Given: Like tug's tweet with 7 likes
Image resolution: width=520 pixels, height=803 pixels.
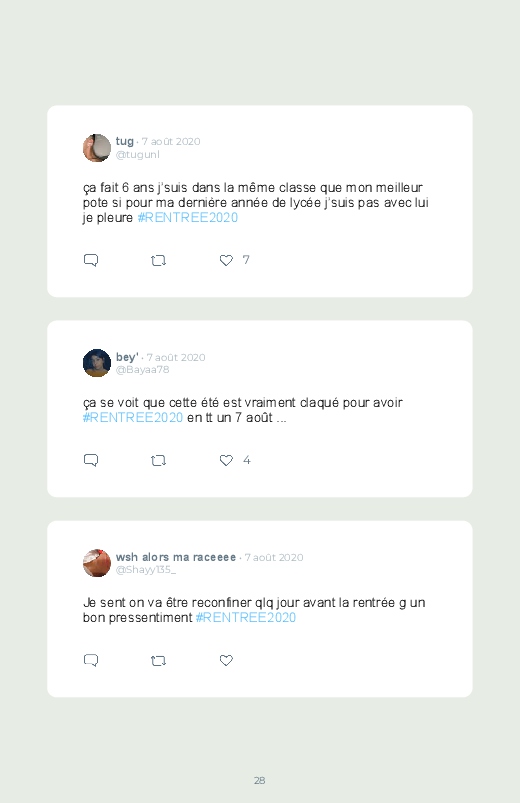Looking at the screenshot, I should point(226,260).
